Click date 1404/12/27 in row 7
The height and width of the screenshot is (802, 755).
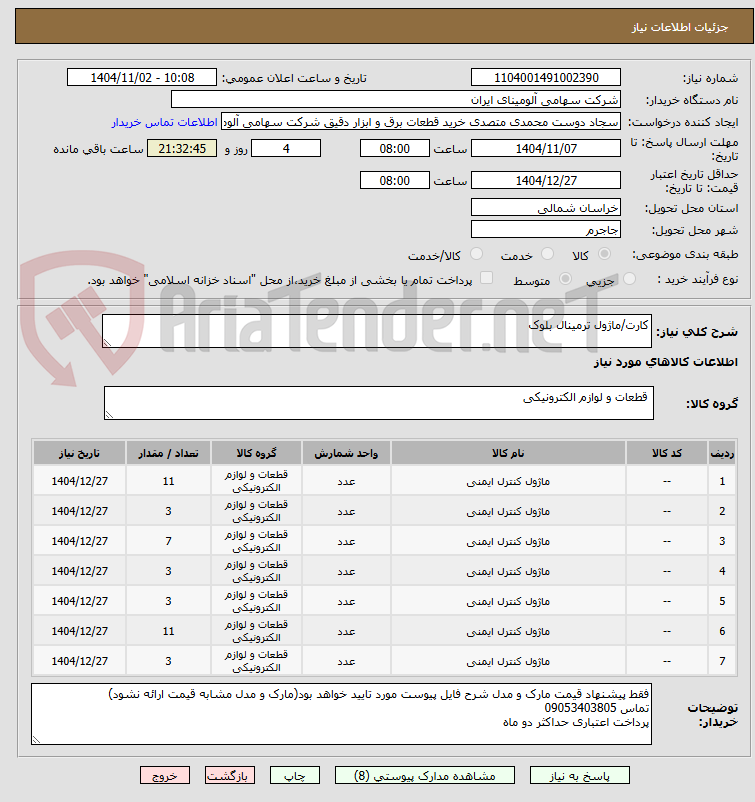coord(79,661)
